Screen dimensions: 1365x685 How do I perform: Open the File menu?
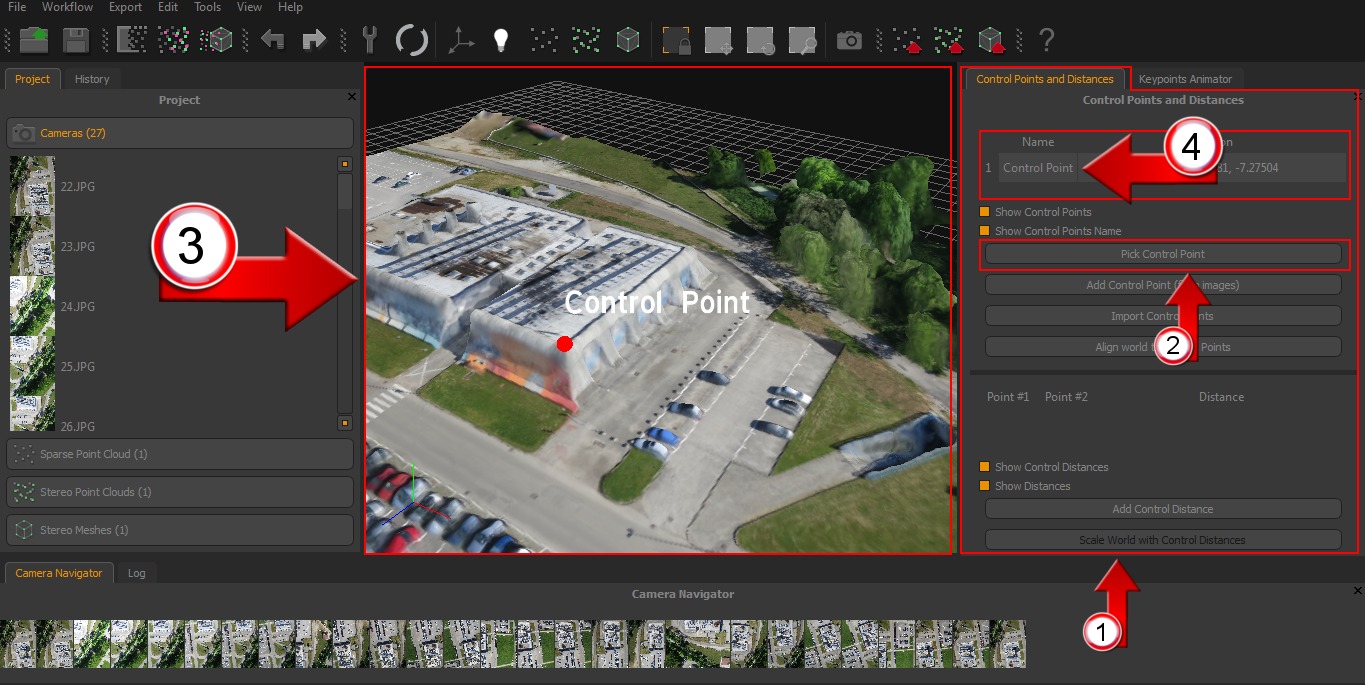coord(17,7)
